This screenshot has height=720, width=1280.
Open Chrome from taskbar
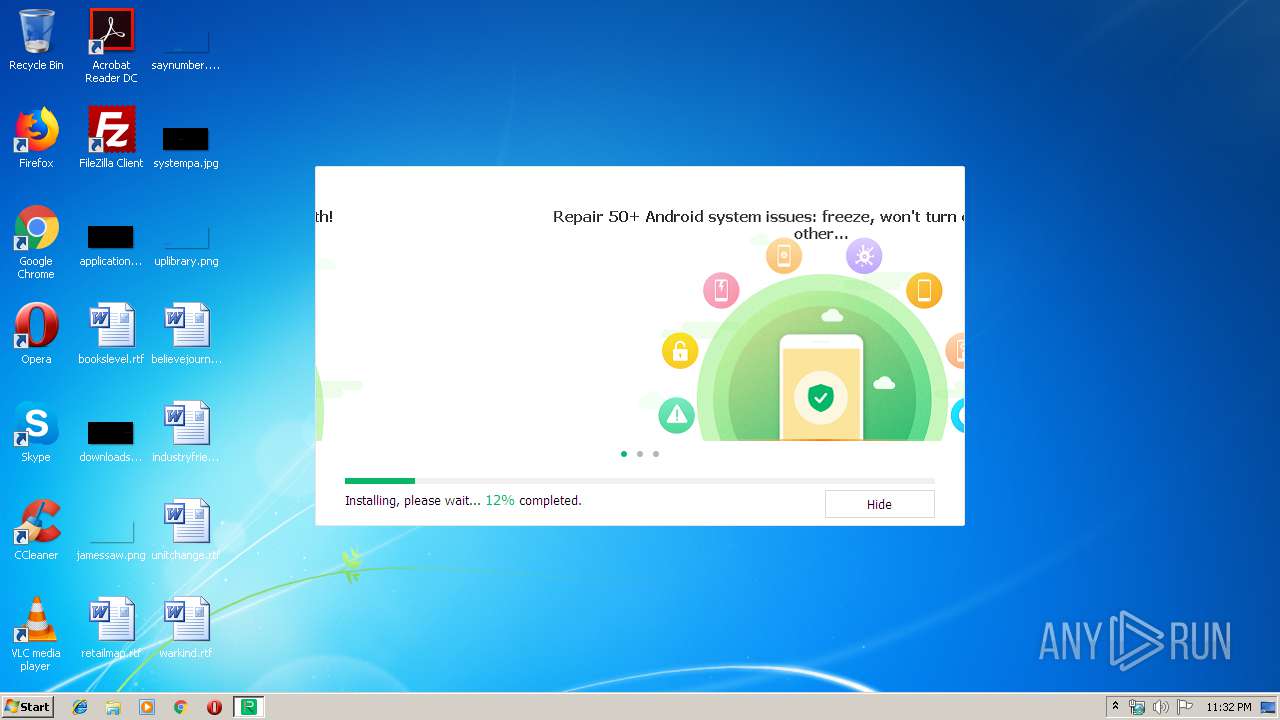point(180,707)
